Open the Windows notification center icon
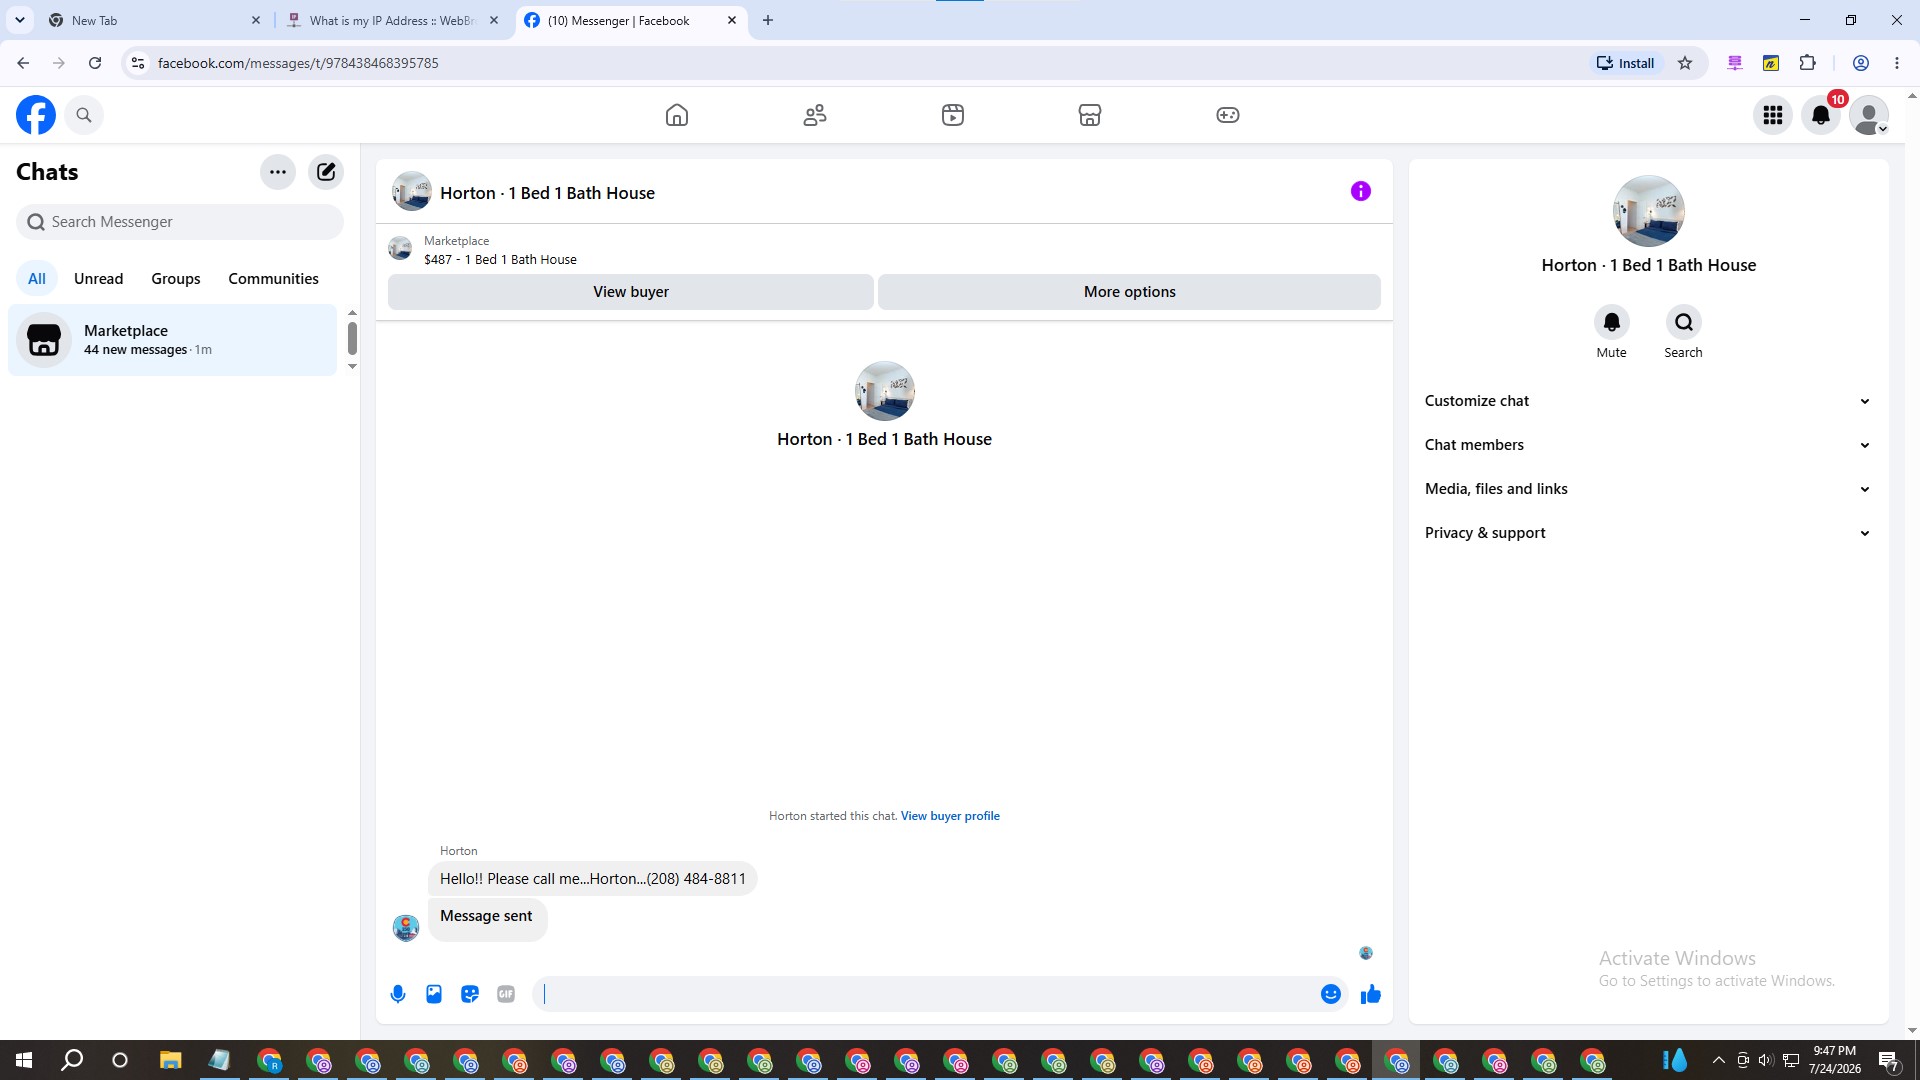1920x1080 pixels. pyautogui.click(x=1889, y=1060)
